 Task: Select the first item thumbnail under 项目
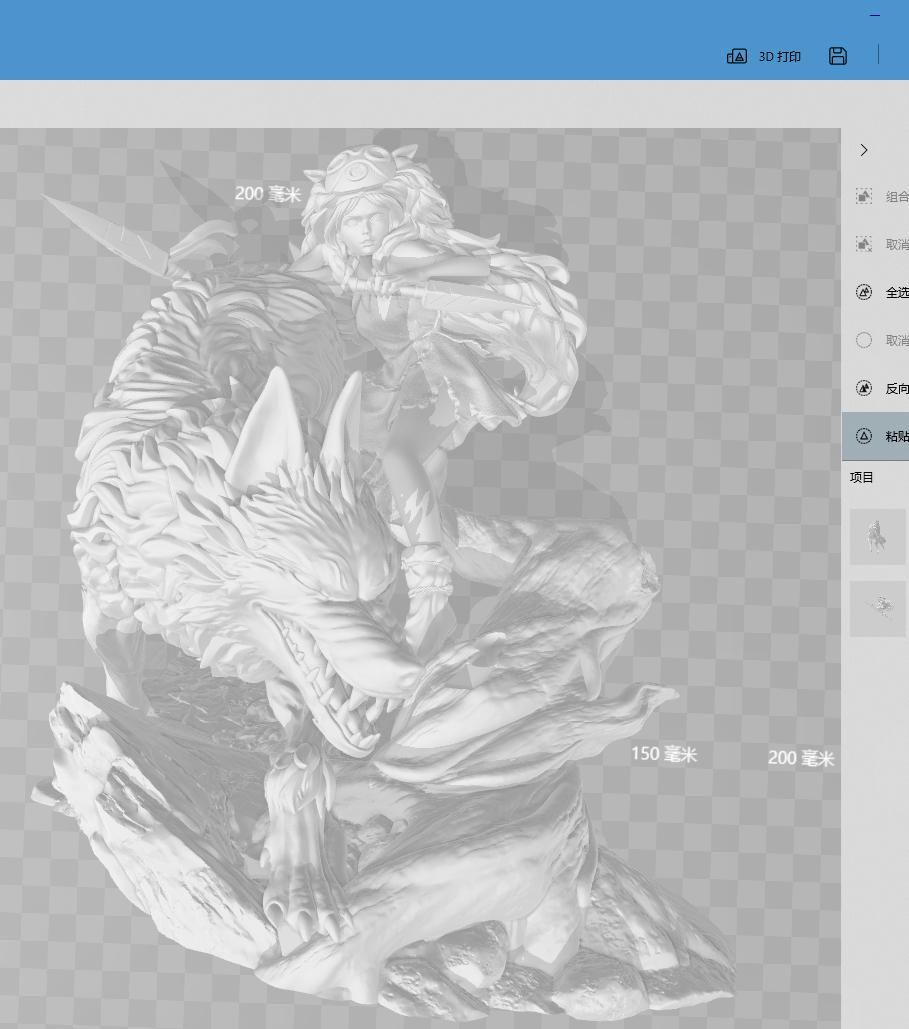coord(877,537)
